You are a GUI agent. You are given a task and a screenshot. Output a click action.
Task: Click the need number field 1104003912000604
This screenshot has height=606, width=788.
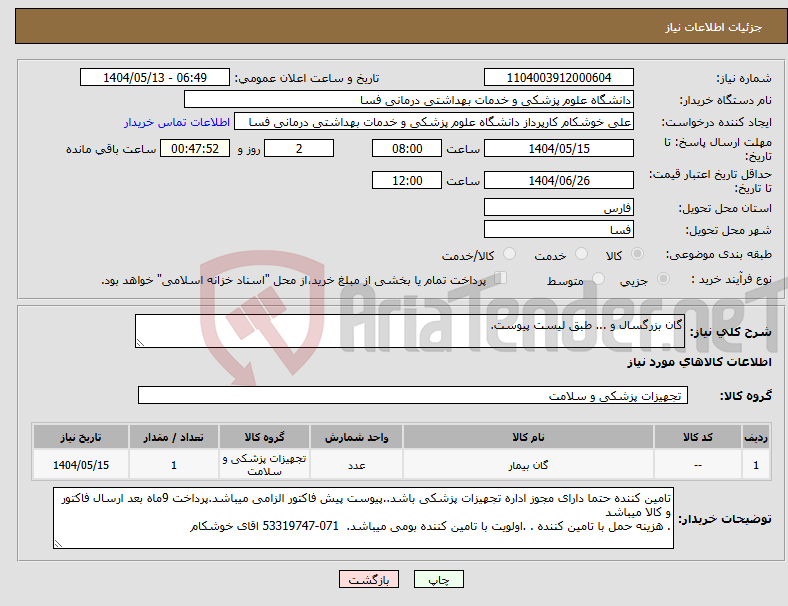[559, 77]
